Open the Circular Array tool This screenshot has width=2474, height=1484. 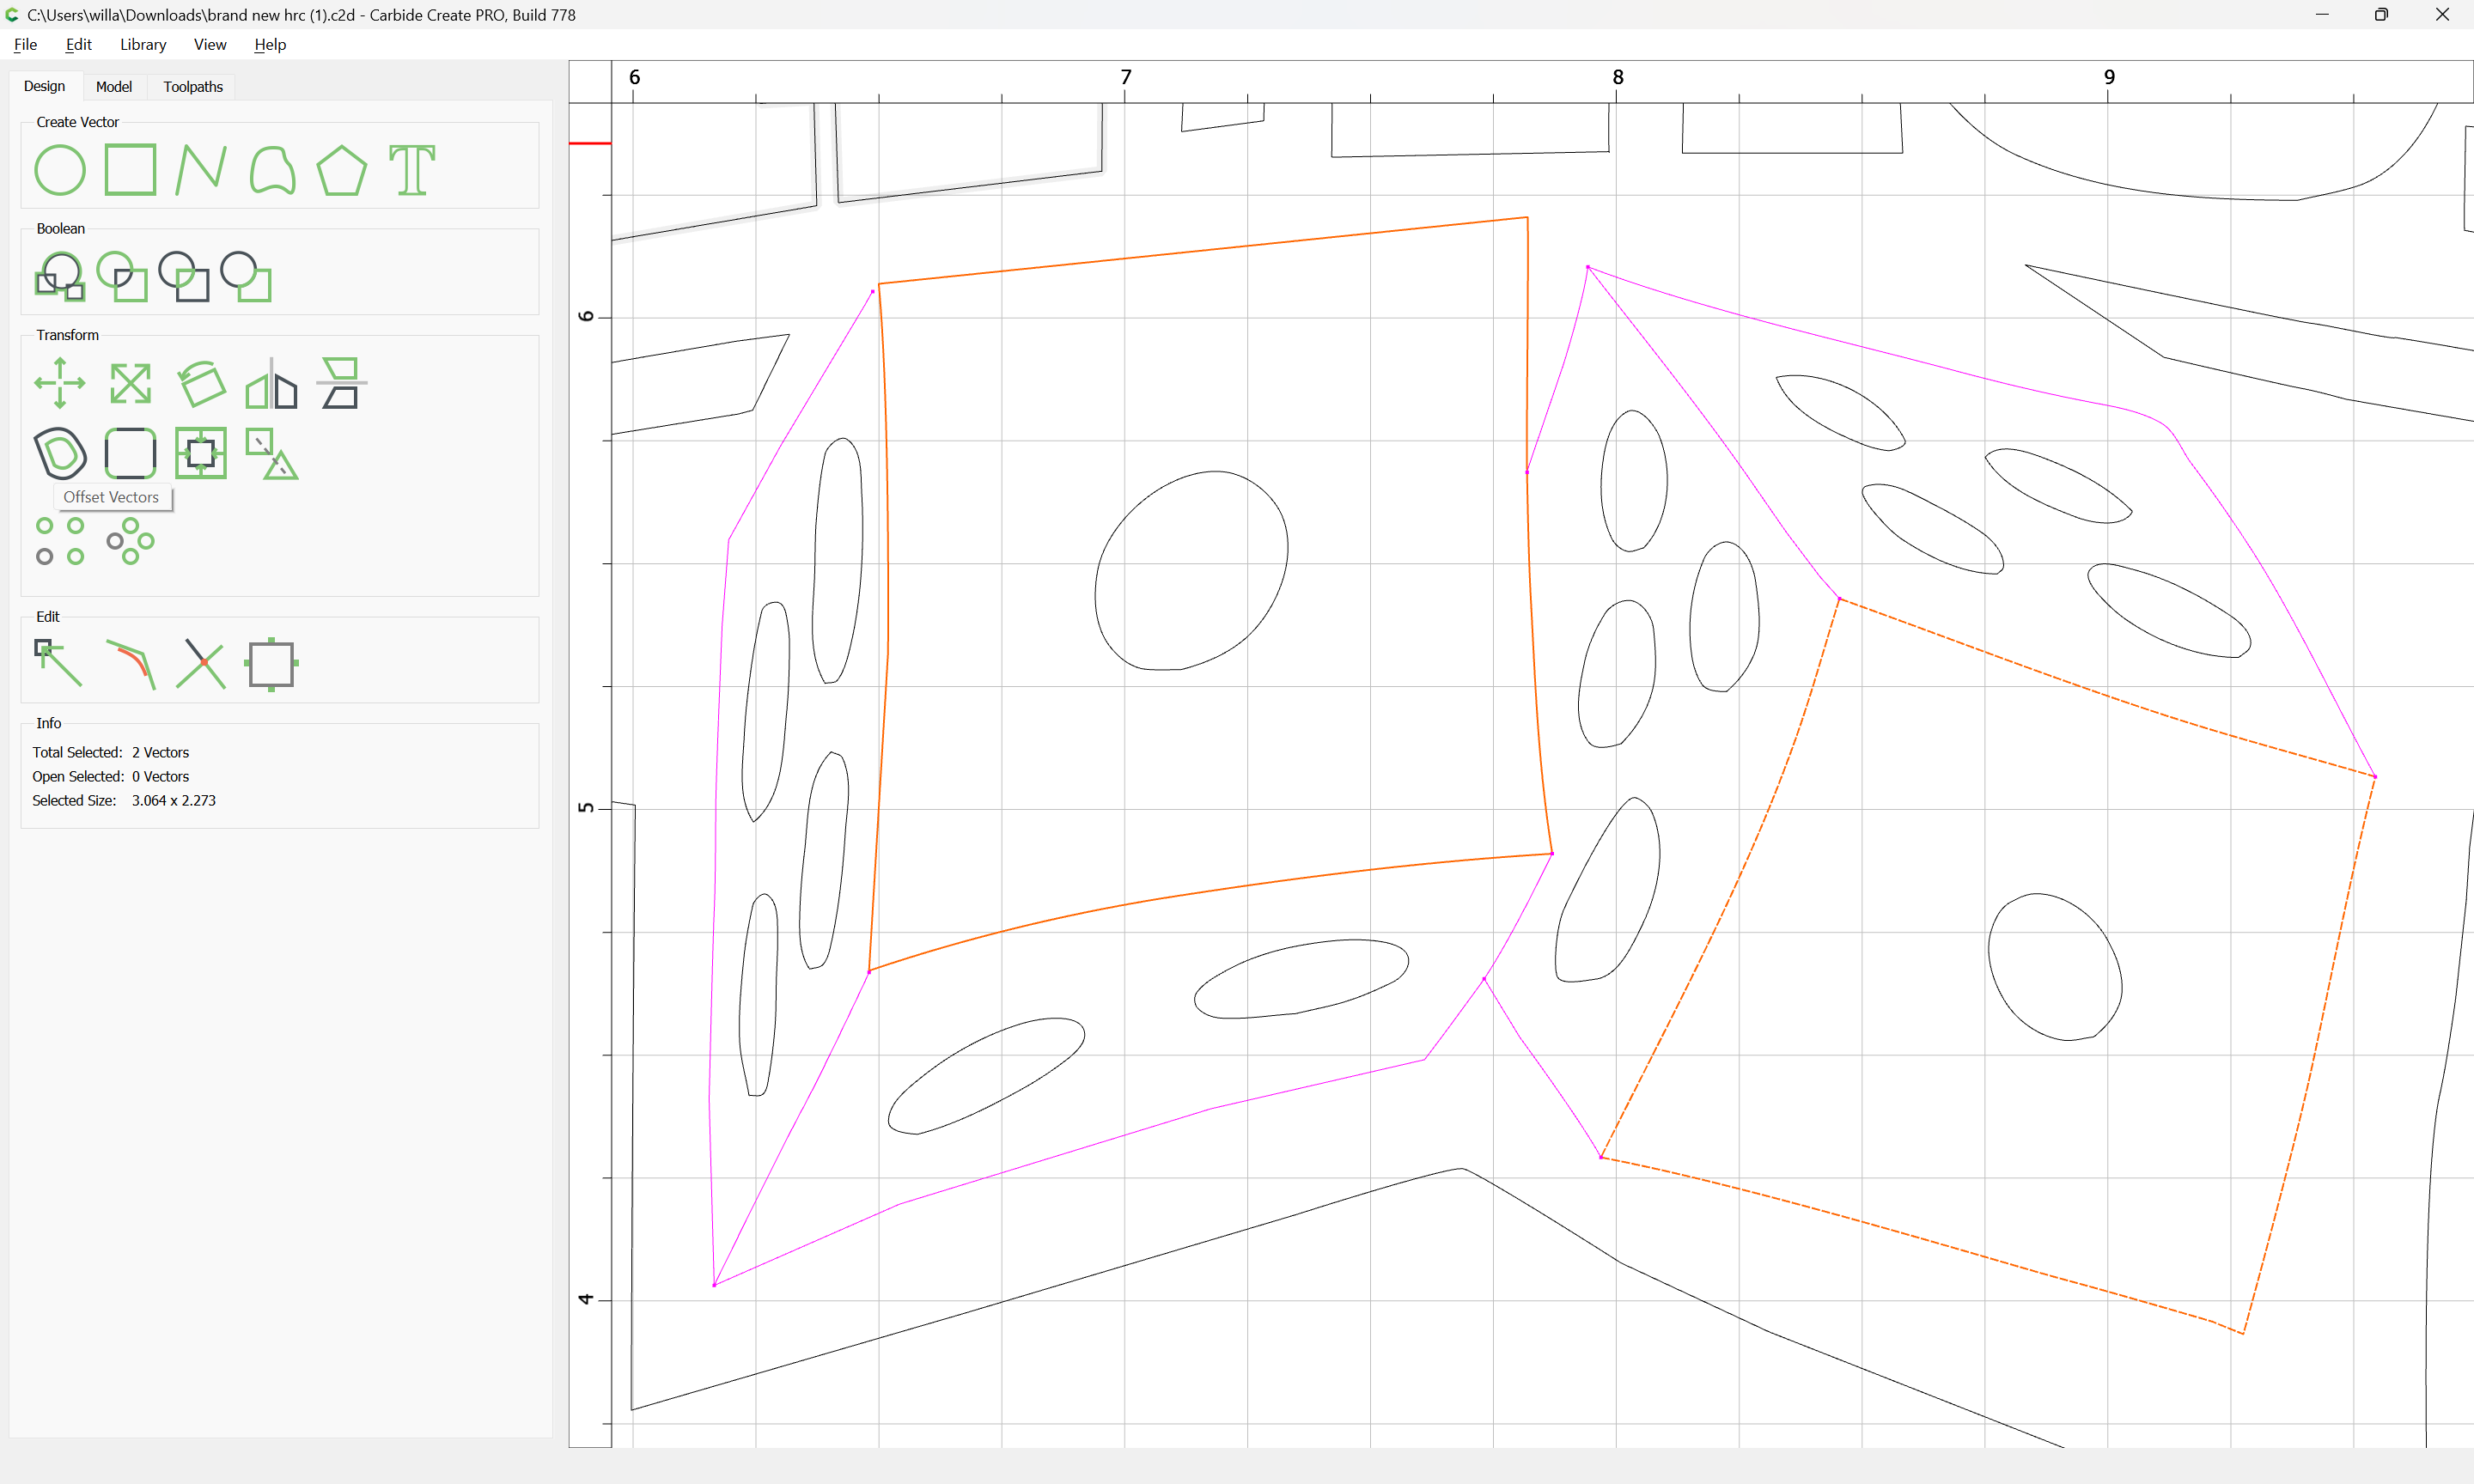click(130, 541)
